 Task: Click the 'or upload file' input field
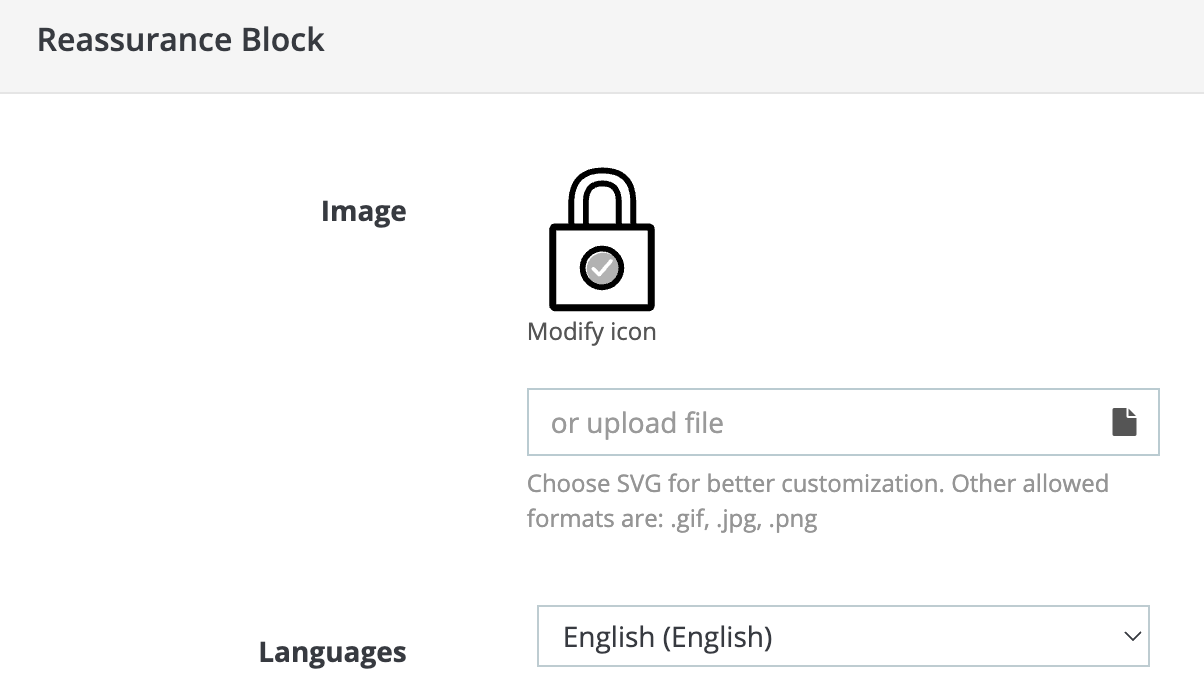800,421
